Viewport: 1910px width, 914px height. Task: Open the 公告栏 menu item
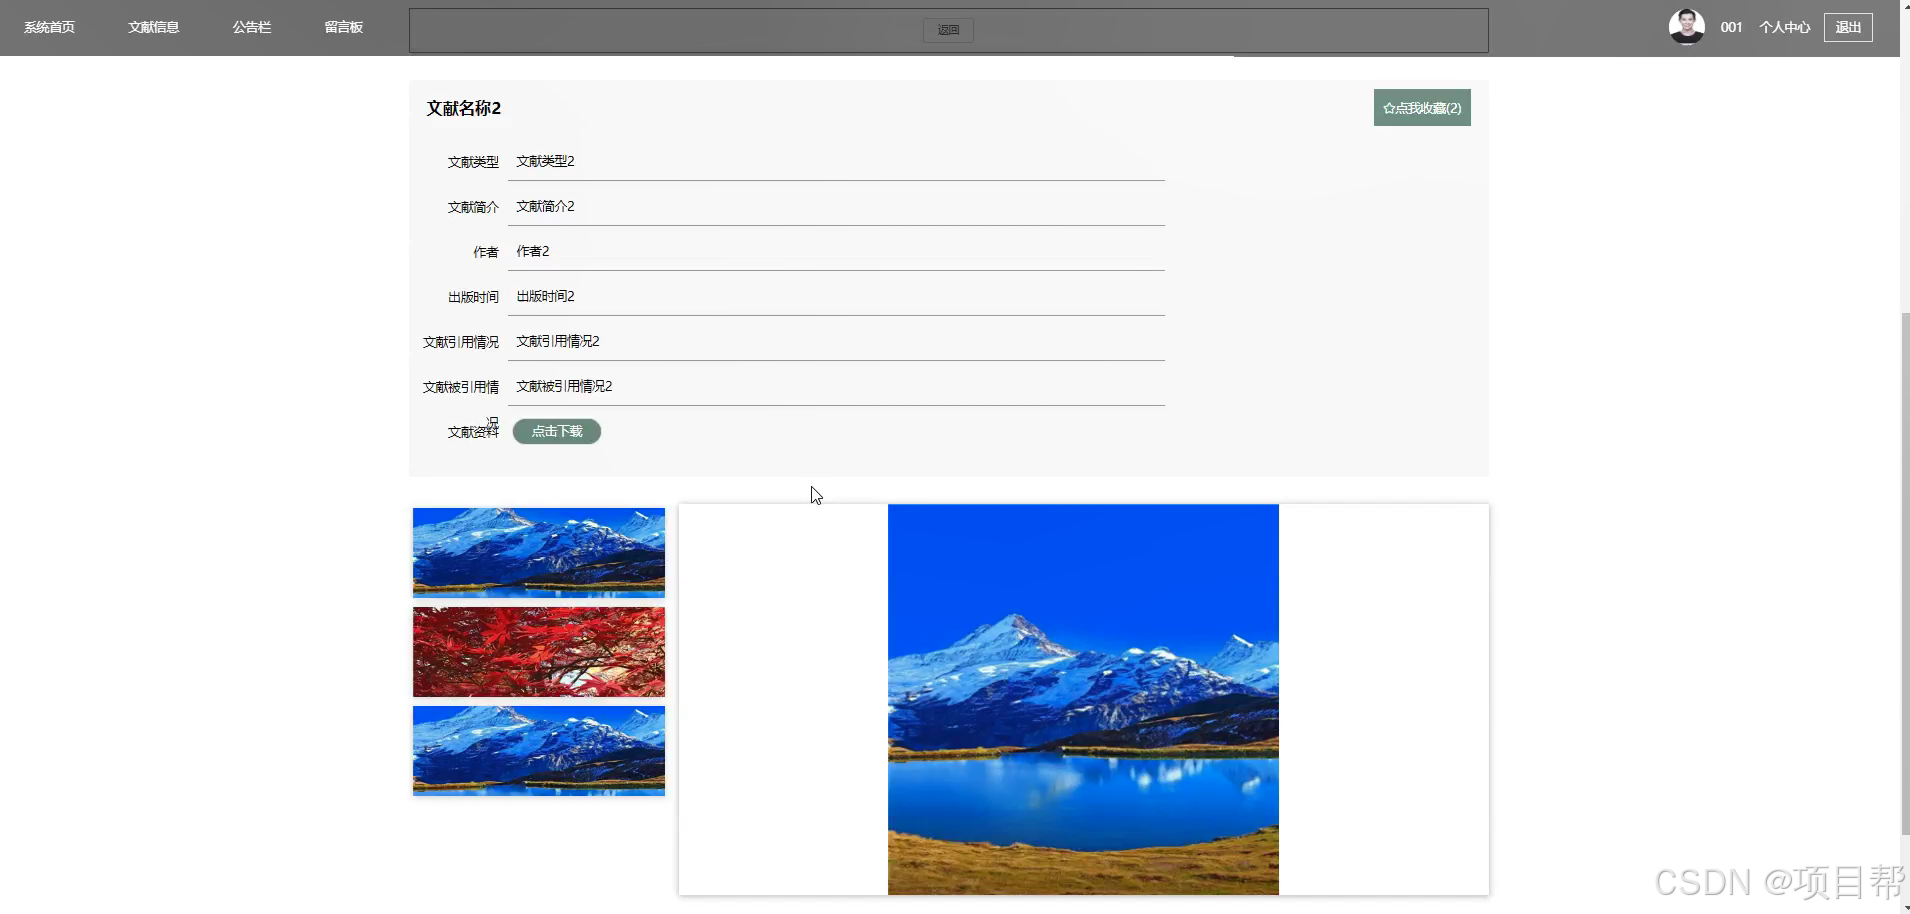coord(251,27)
